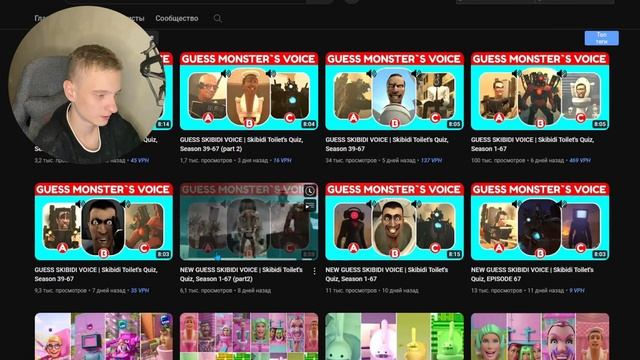Click the Watch later clock icon on hovered video
640x360 pixels.
(x=310, y=191)
